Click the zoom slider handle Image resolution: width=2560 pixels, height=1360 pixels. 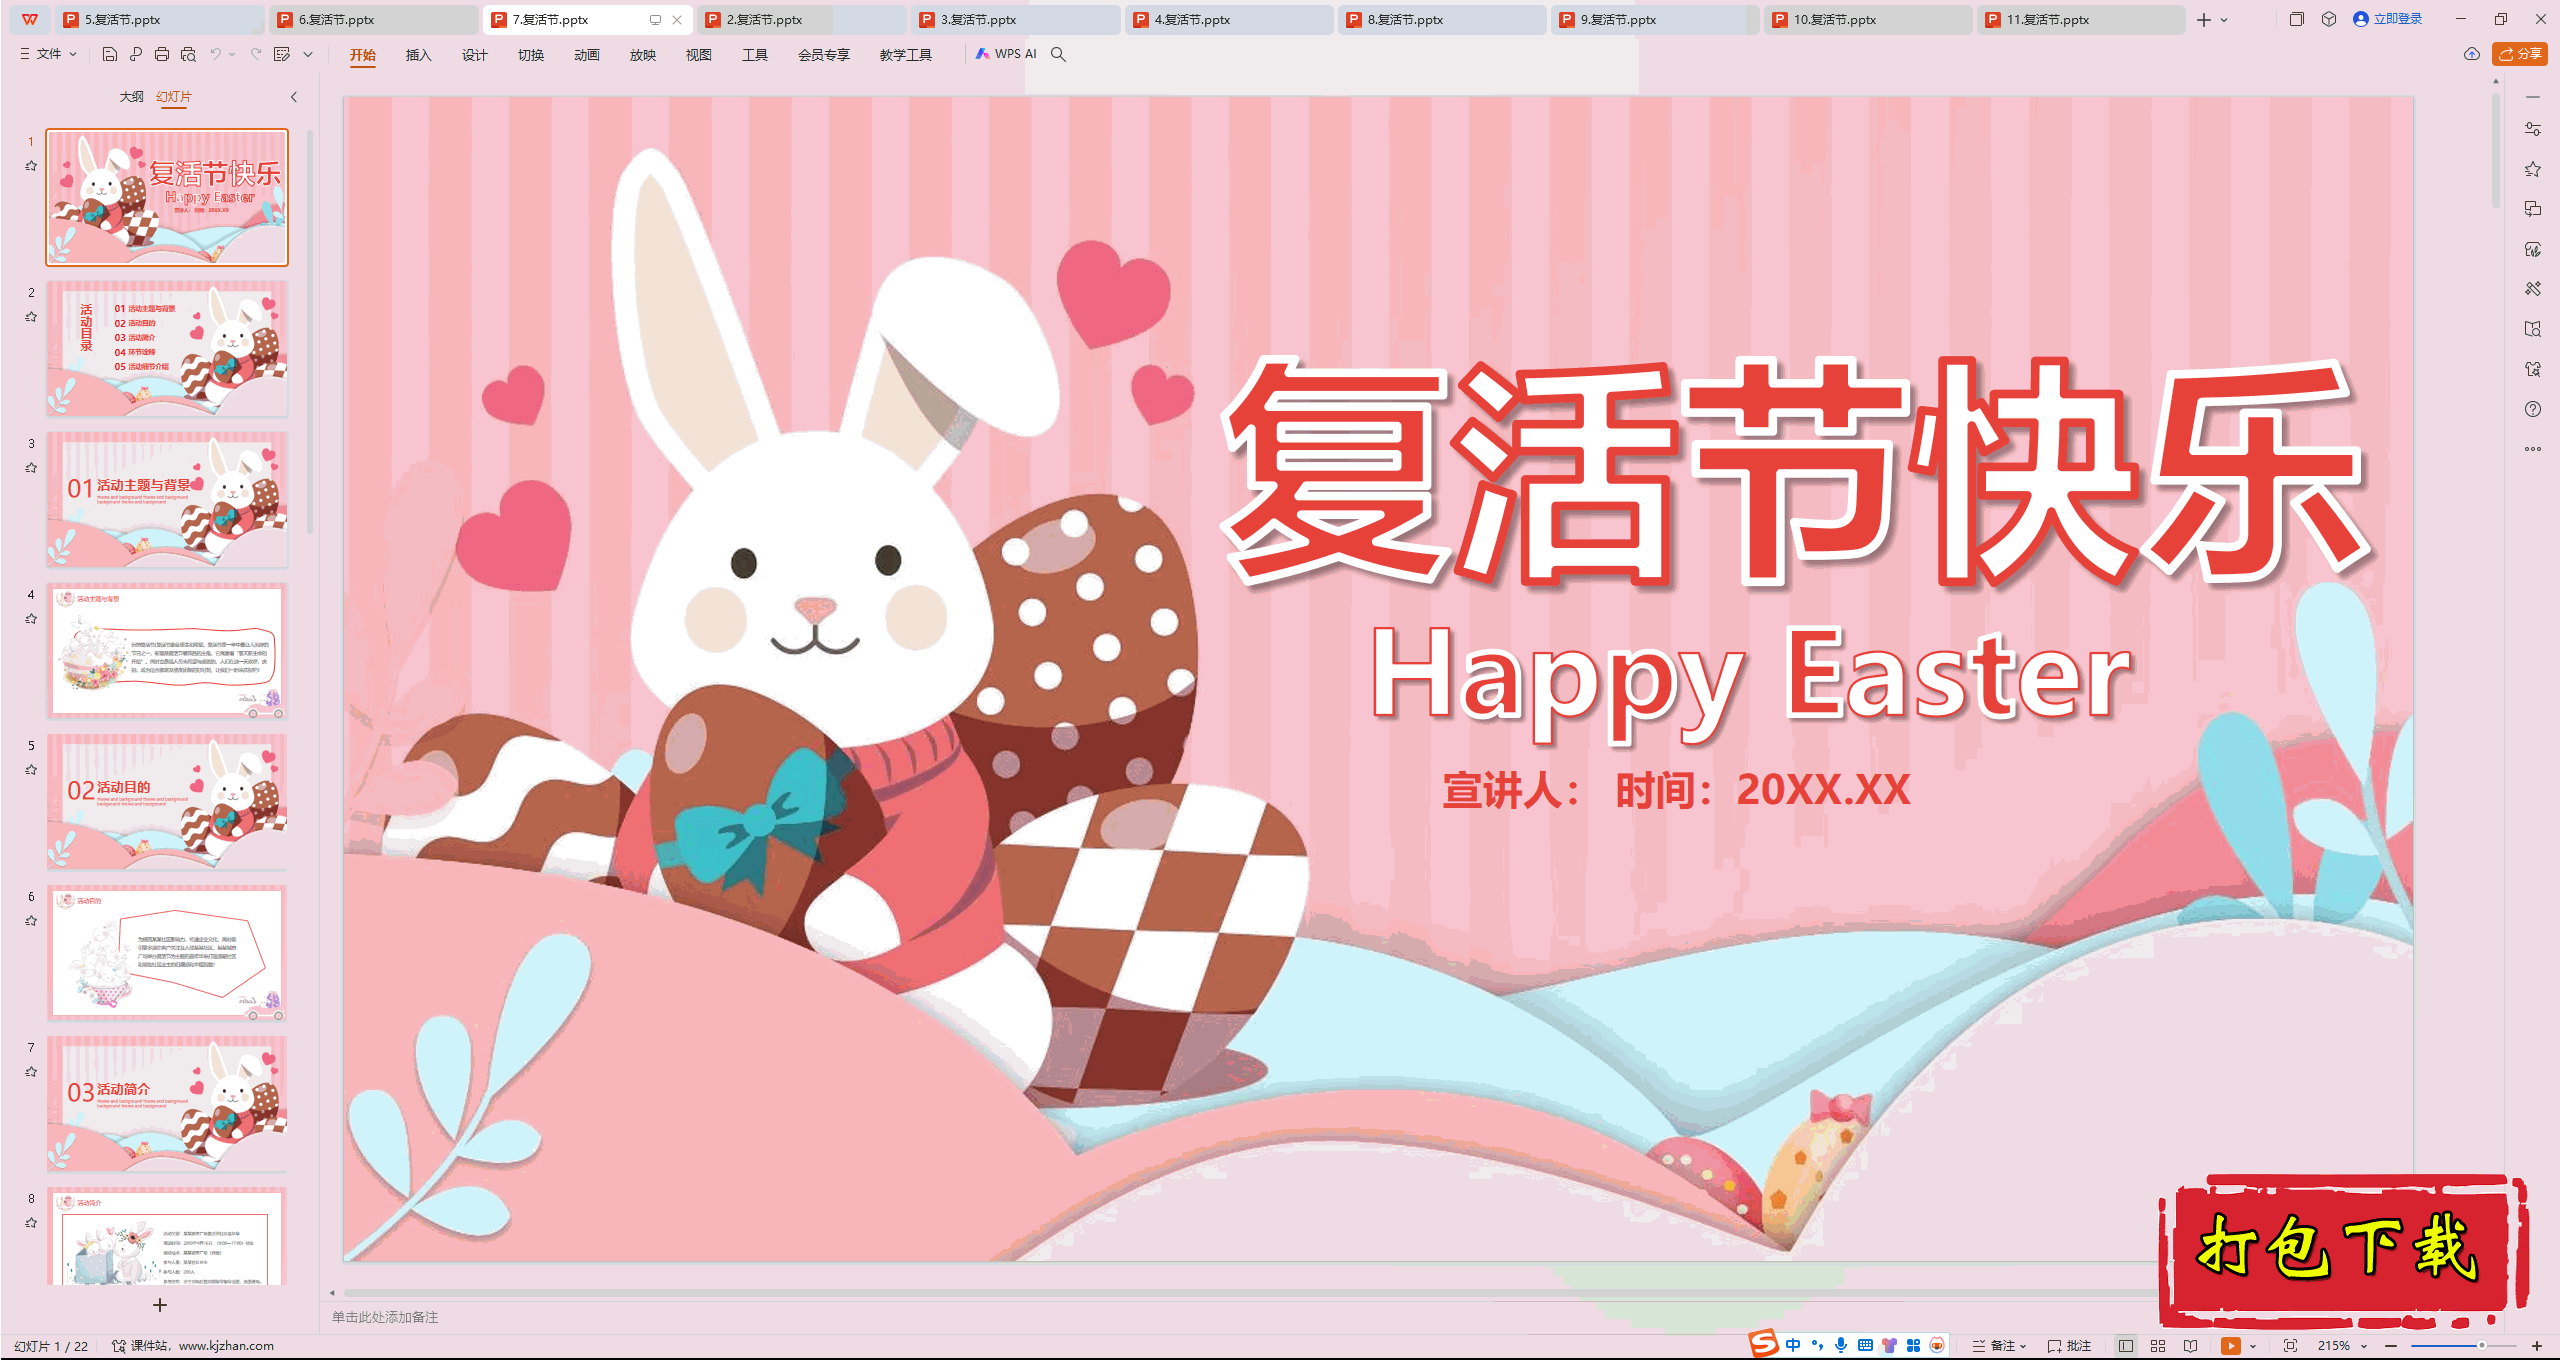tap(2482, 1346)
